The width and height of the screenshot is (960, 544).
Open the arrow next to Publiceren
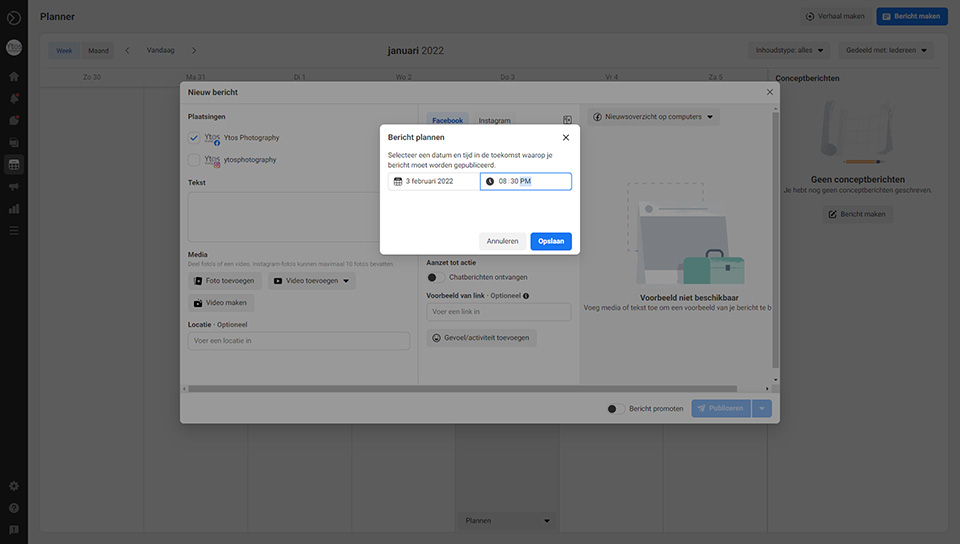(x=762, y=409)
